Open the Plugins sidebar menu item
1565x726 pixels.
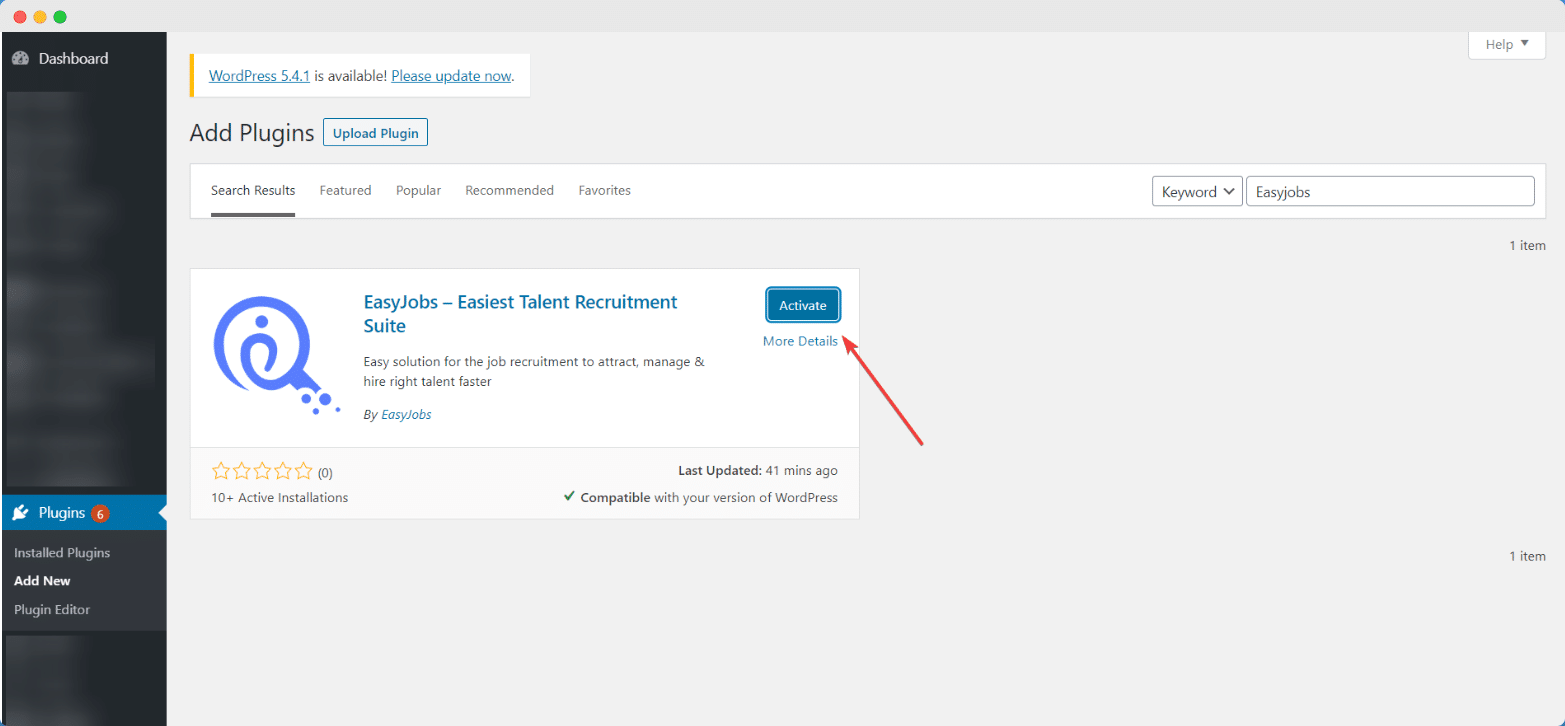coord(83,513)
